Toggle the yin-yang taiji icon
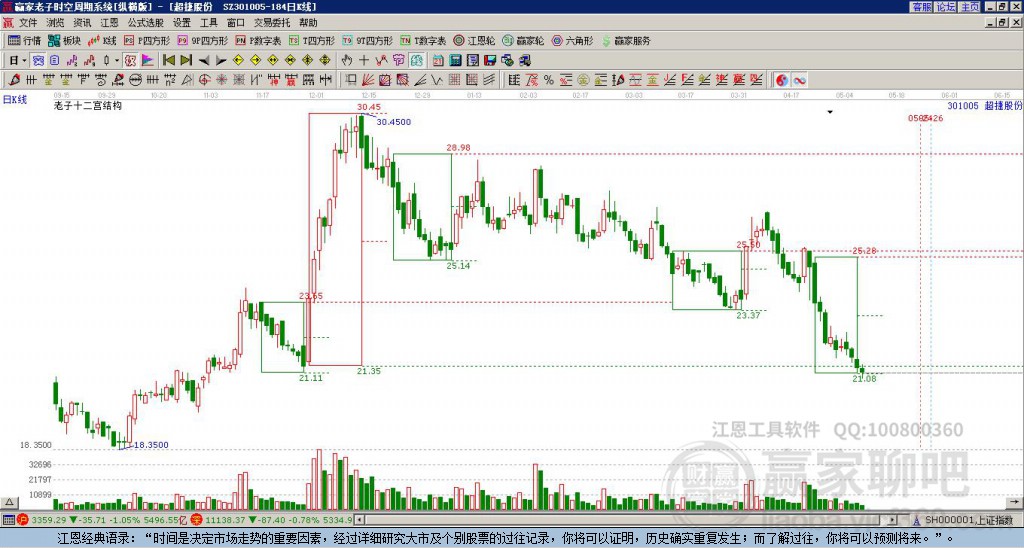Image resolution: width=1024 pixels, height=548 pixels. tap(782, 80)
